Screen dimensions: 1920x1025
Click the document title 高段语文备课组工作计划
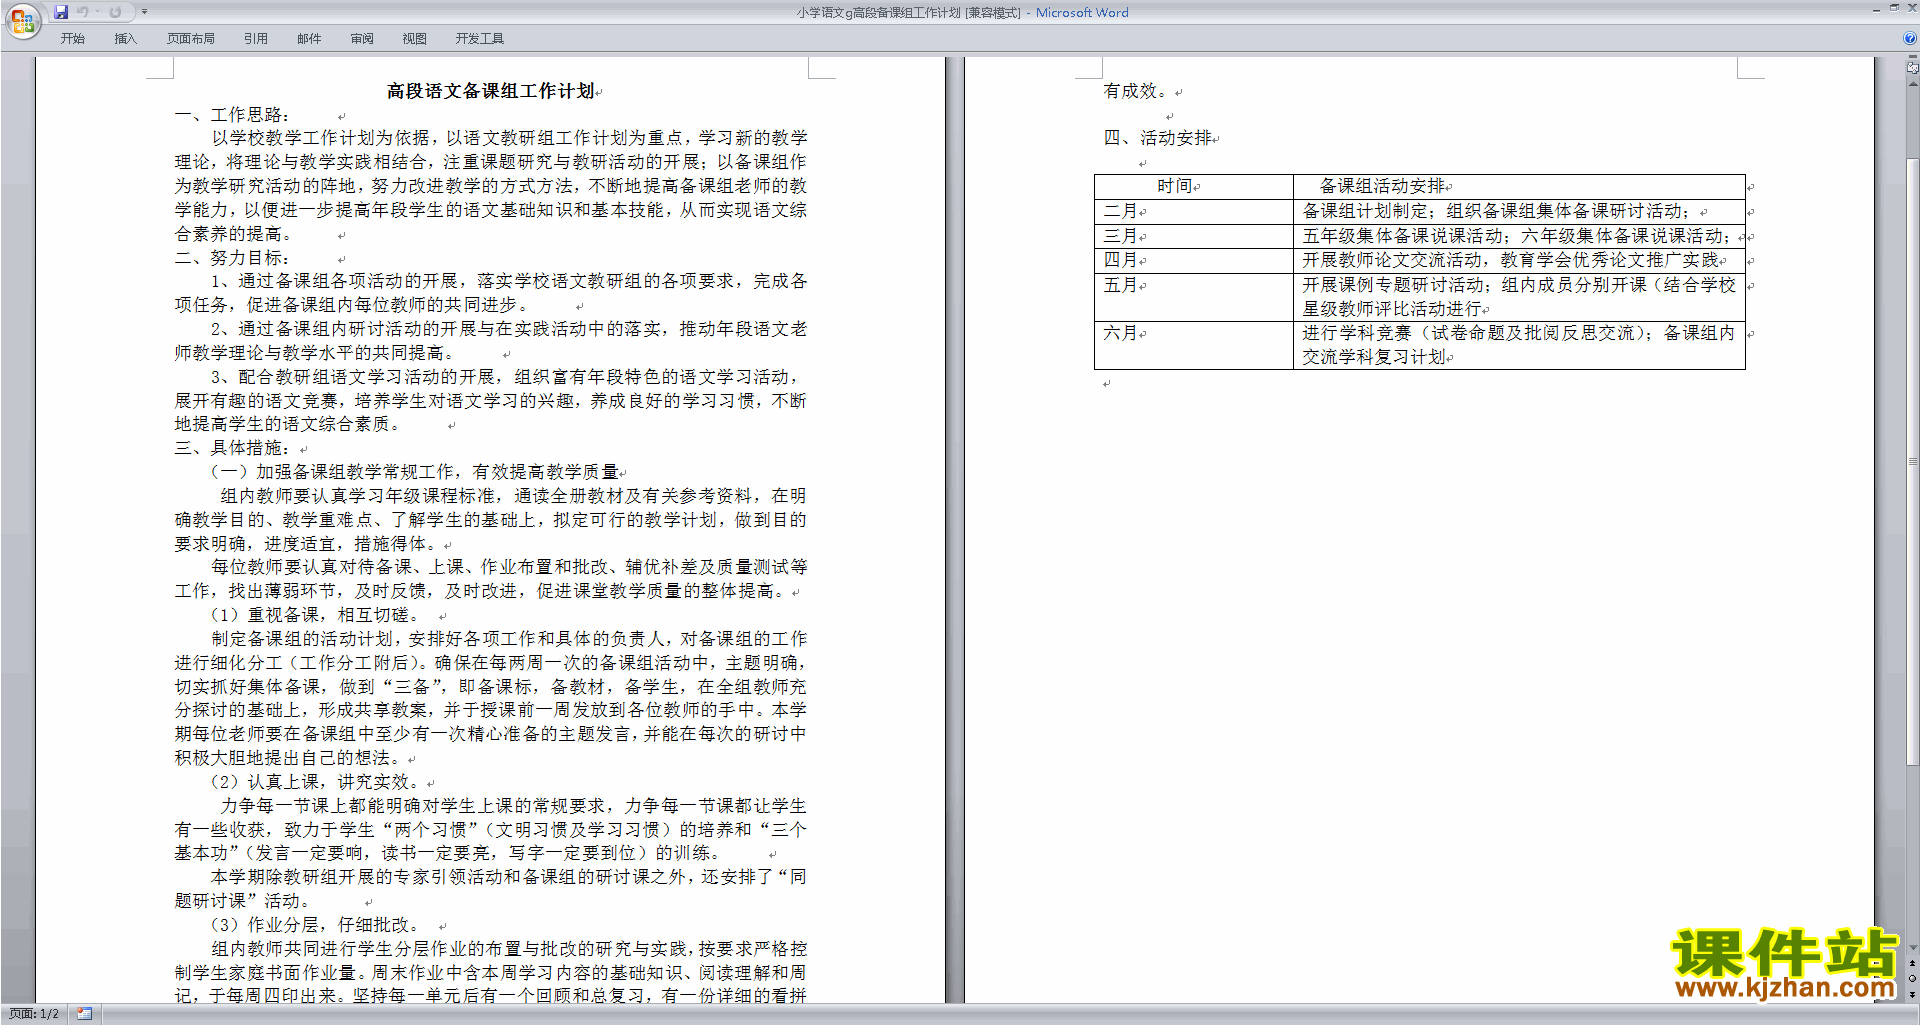point(490,91)
